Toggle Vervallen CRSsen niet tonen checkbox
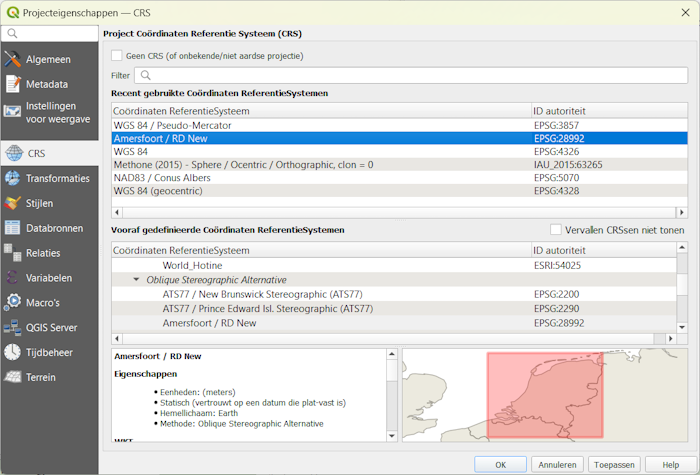This screenshot has height=475, width=700. tap(556, 230)
